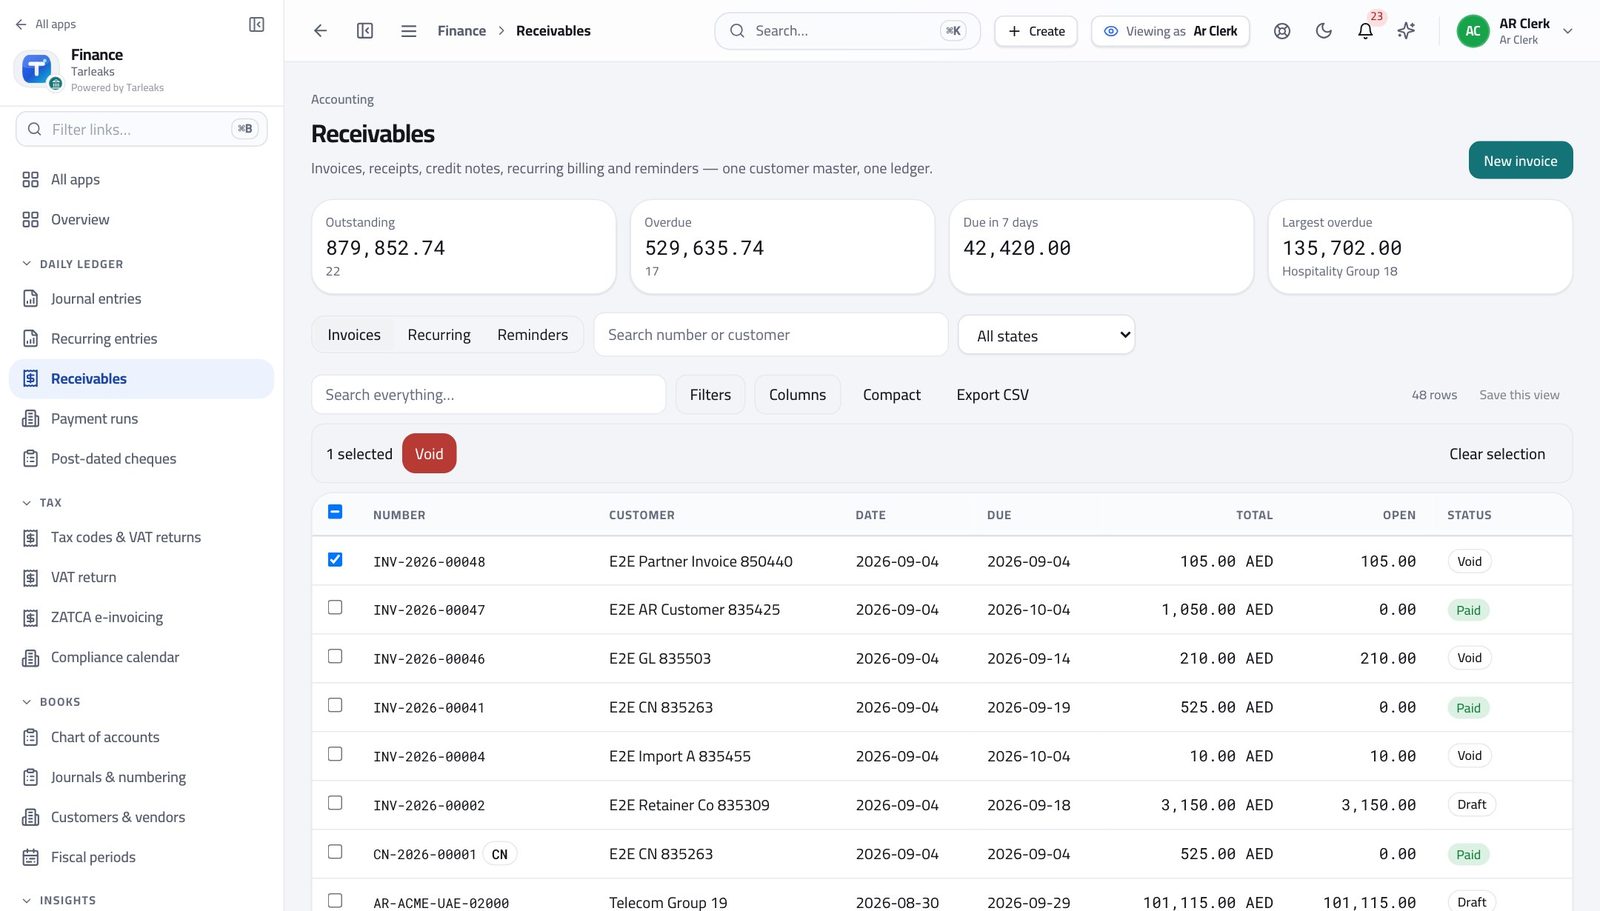This screenshot has width=1600, height=911.
Task: Open Post-dated cheques in the sidebar
Action: (x=141, y=459)
